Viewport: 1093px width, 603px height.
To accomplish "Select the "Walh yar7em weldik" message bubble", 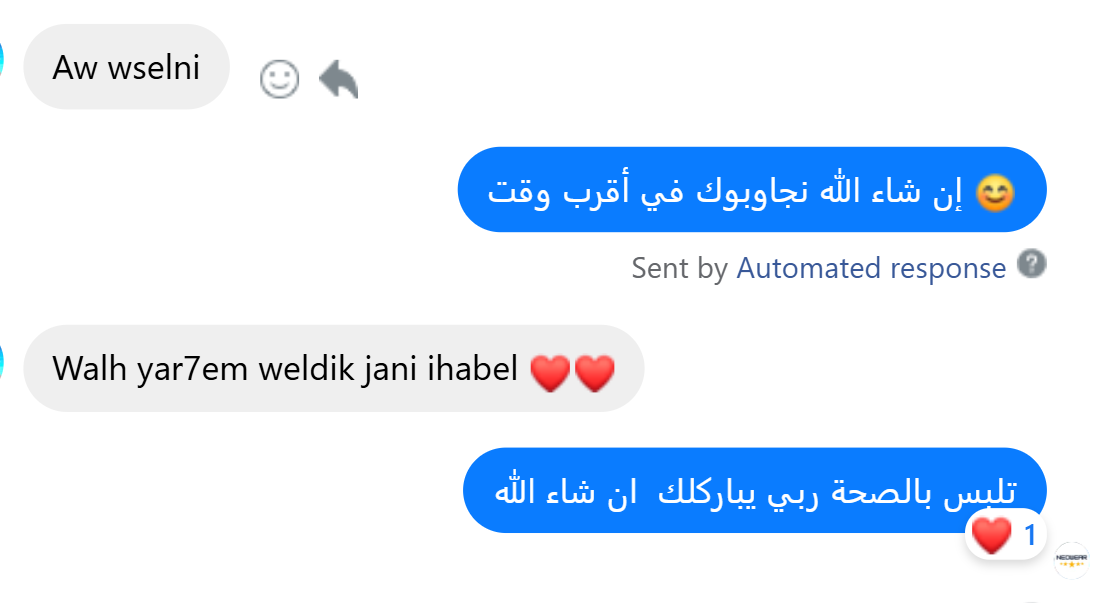I will pos(334,368).
